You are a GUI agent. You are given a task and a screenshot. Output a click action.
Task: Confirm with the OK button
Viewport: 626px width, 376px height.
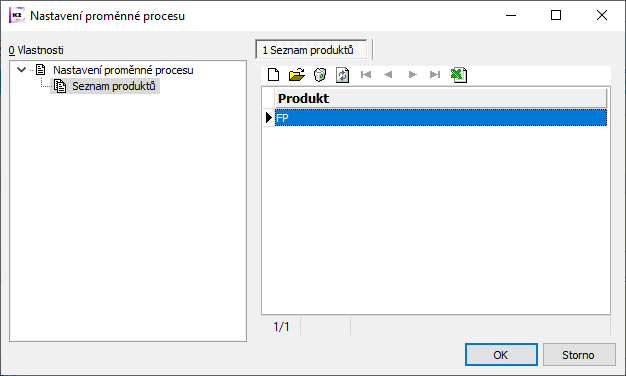(x=501, y=354)
